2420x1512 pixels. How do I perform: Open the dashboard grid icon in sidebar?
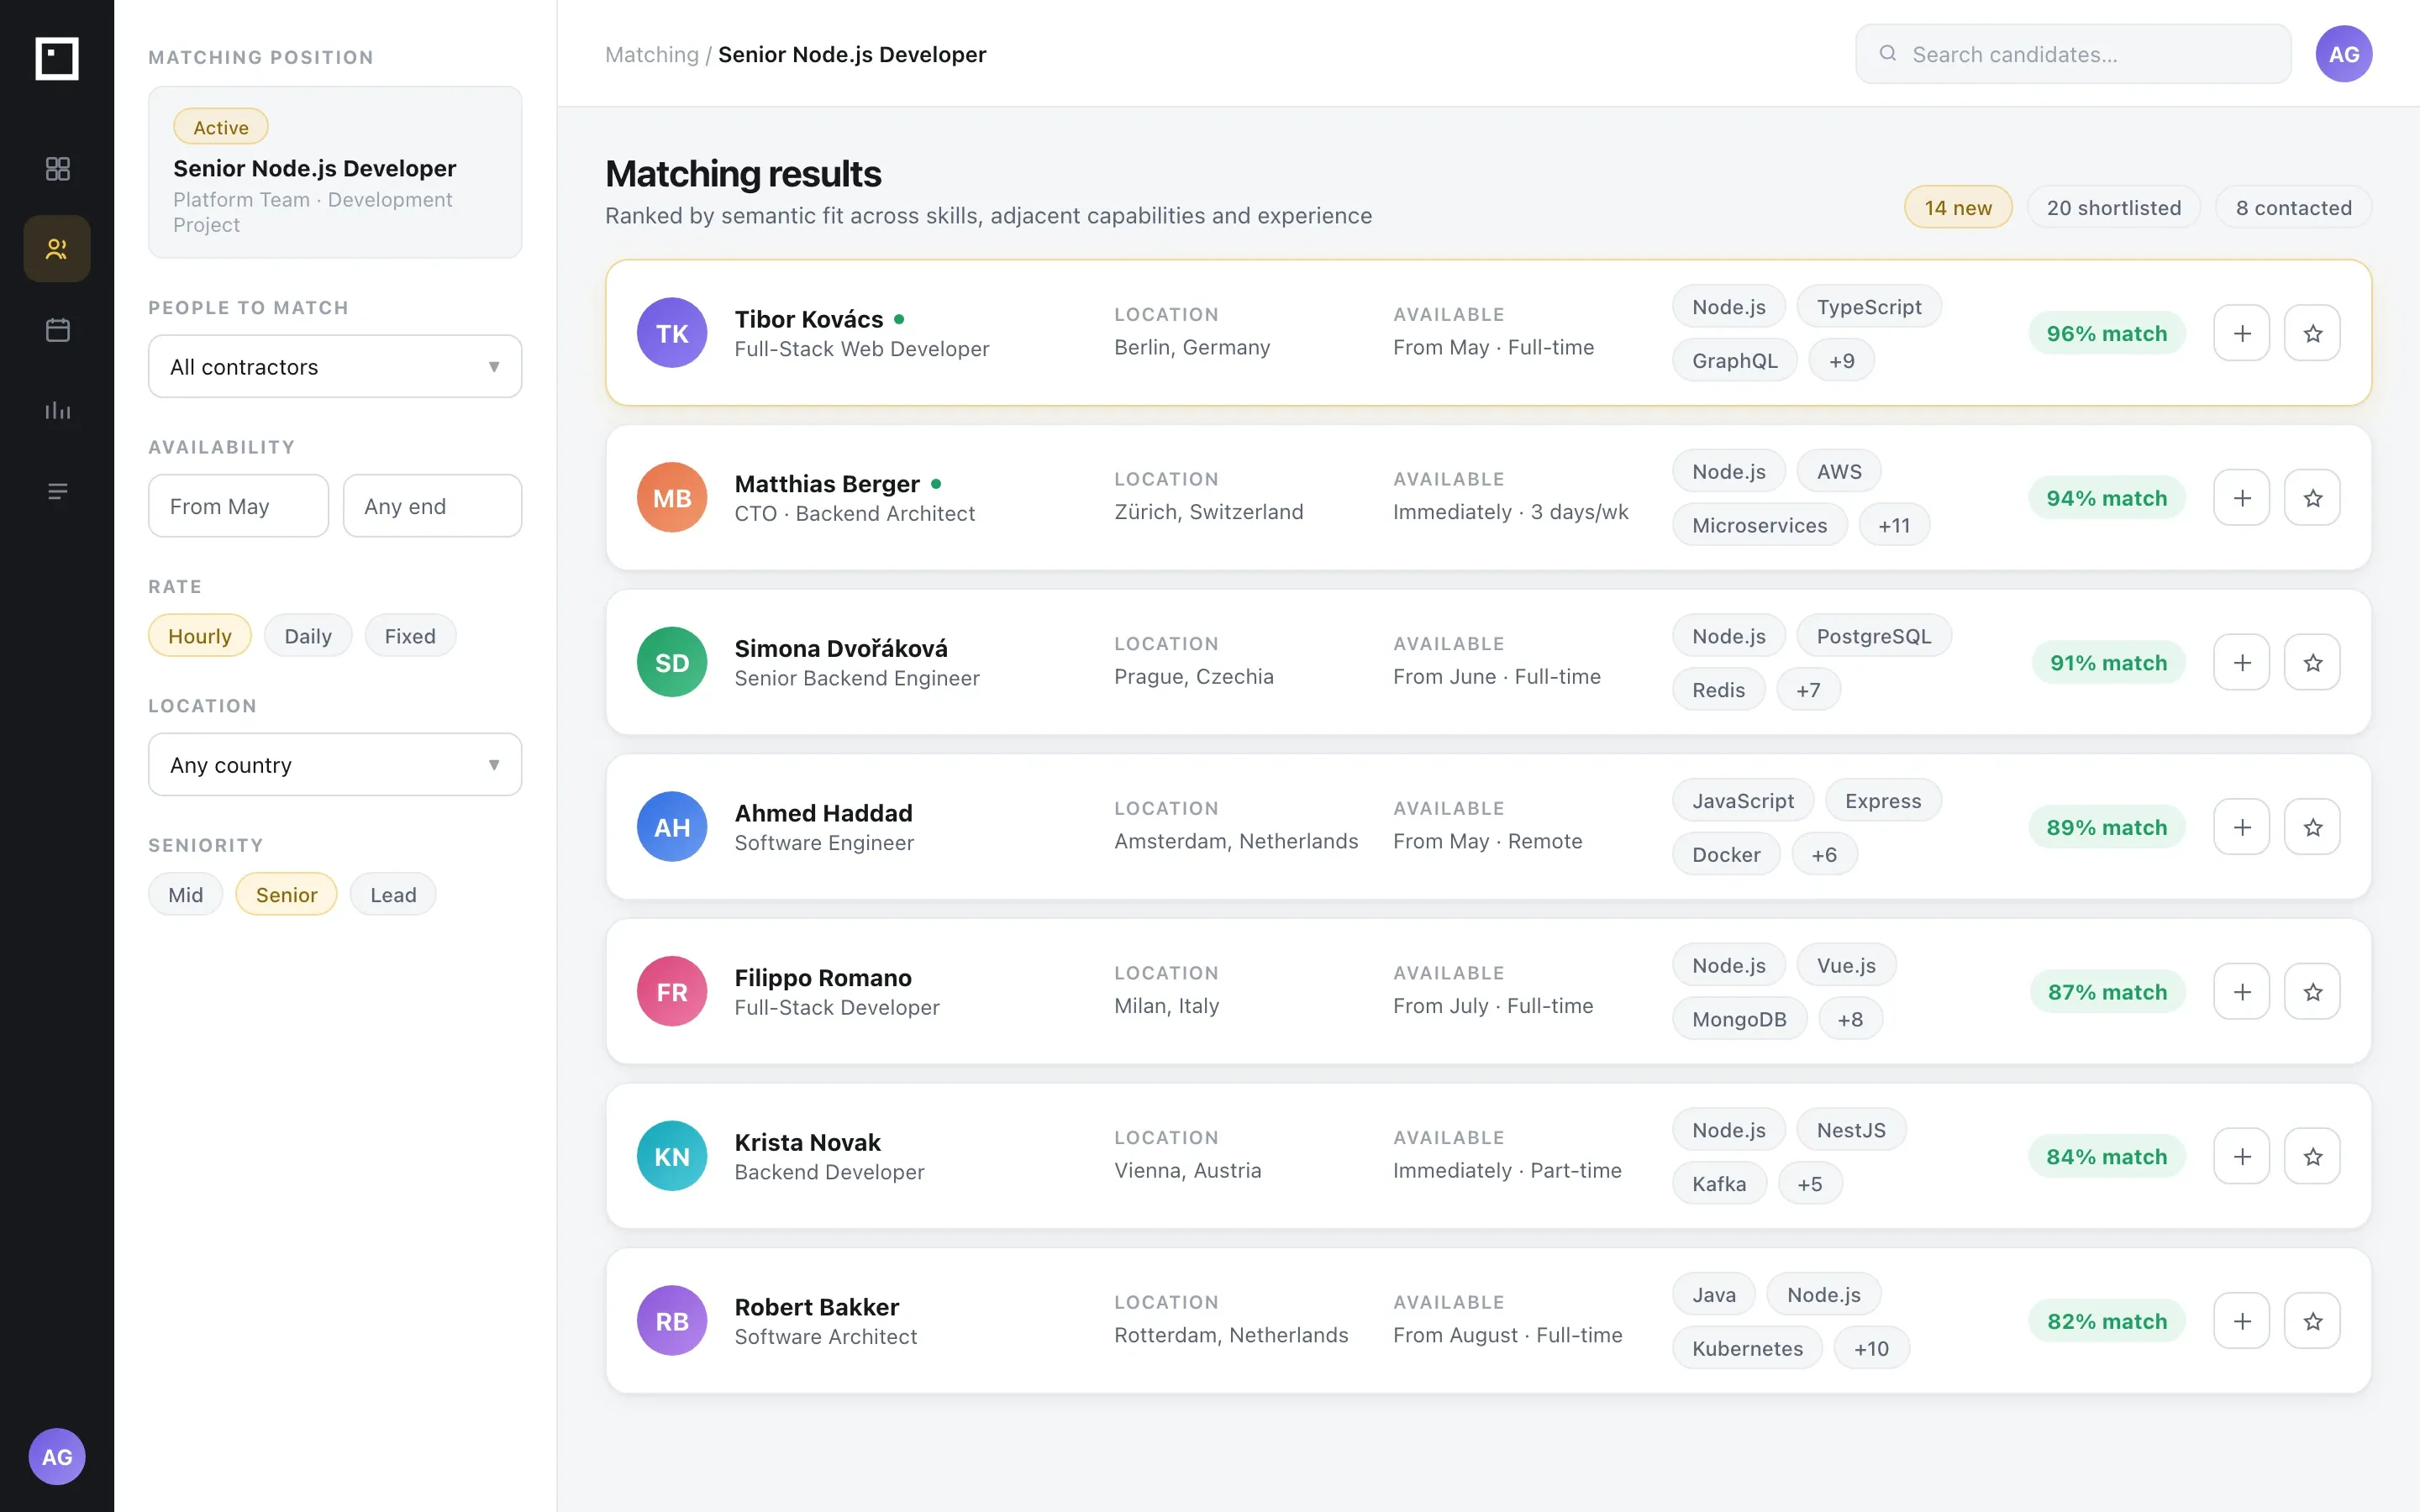pos(57,168)
